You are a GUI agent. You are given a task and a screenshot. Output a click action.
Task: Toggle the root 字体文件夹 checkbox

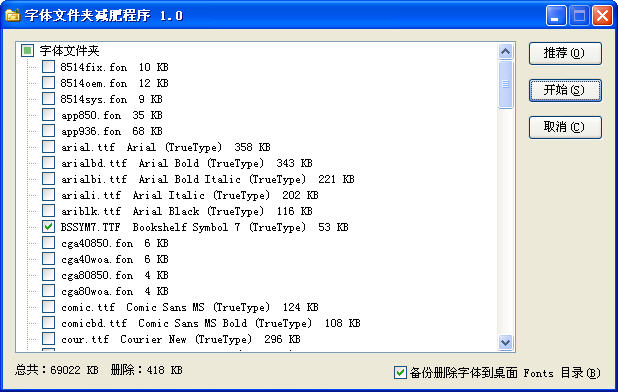27,51
